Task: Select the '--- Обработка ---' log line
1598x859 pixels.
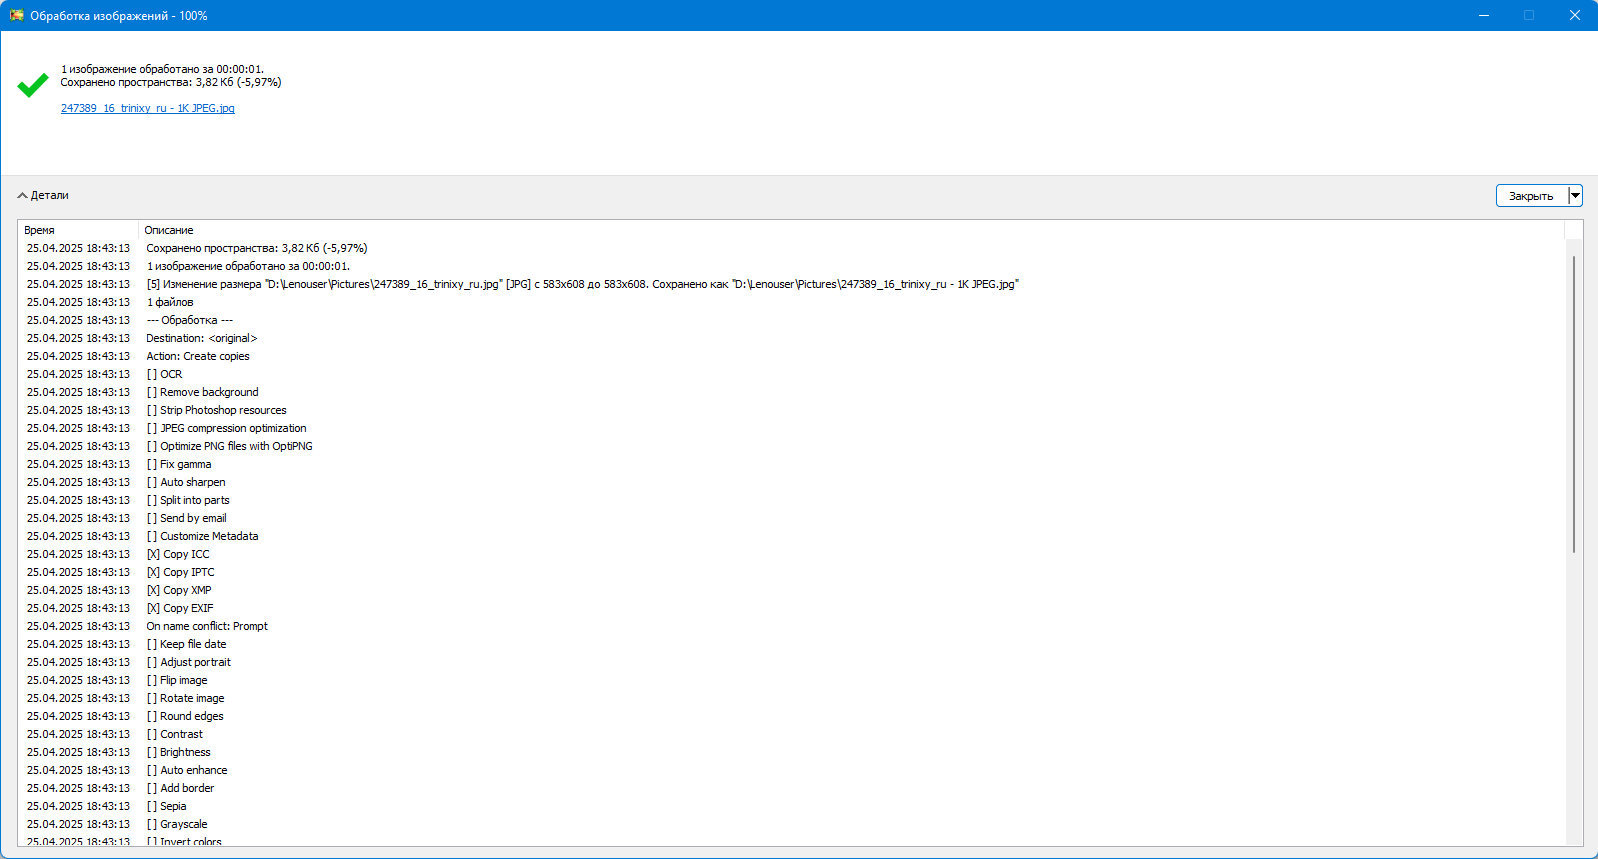Action: click(x=791, y=320)
